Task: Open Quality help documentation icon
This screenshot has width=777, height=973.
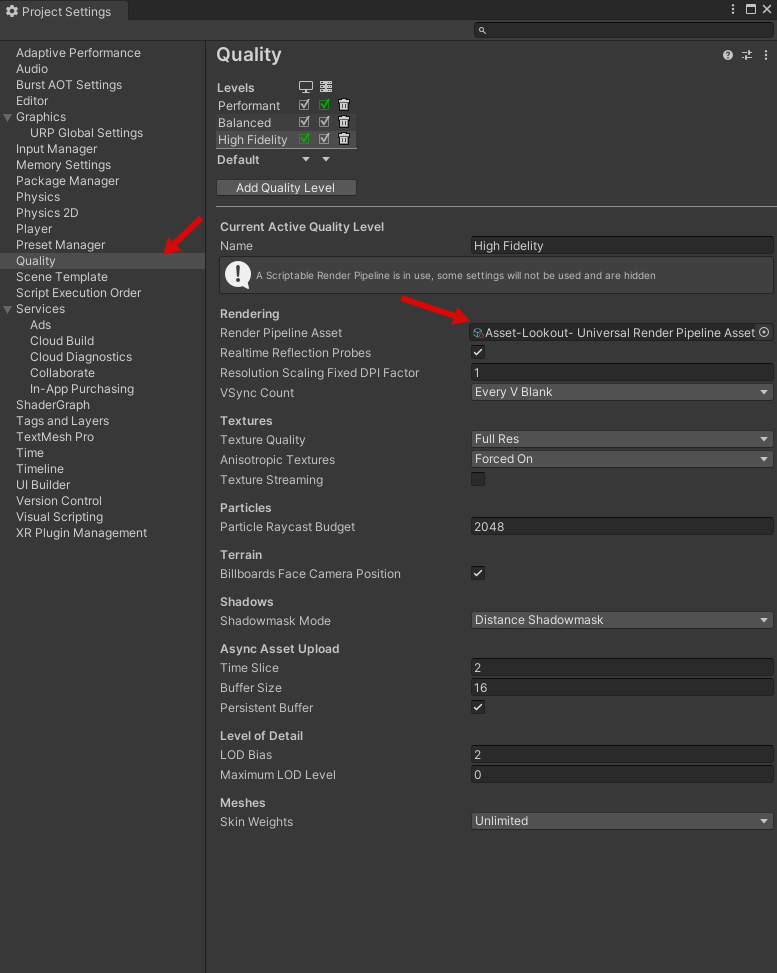Action: 728,55
